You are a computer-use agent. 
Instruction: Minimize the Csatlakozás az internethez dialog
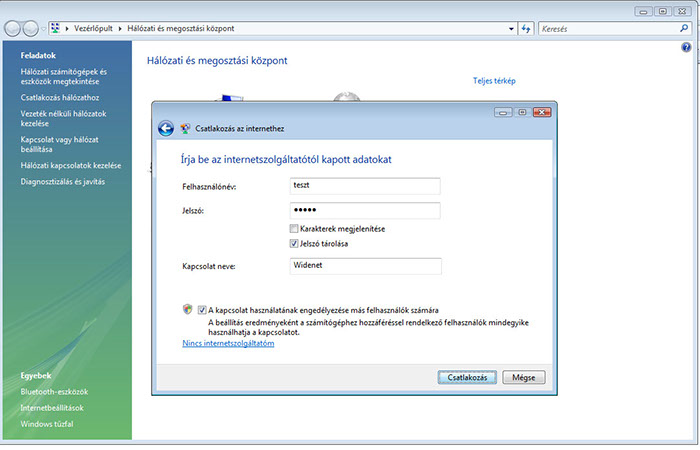503,112
